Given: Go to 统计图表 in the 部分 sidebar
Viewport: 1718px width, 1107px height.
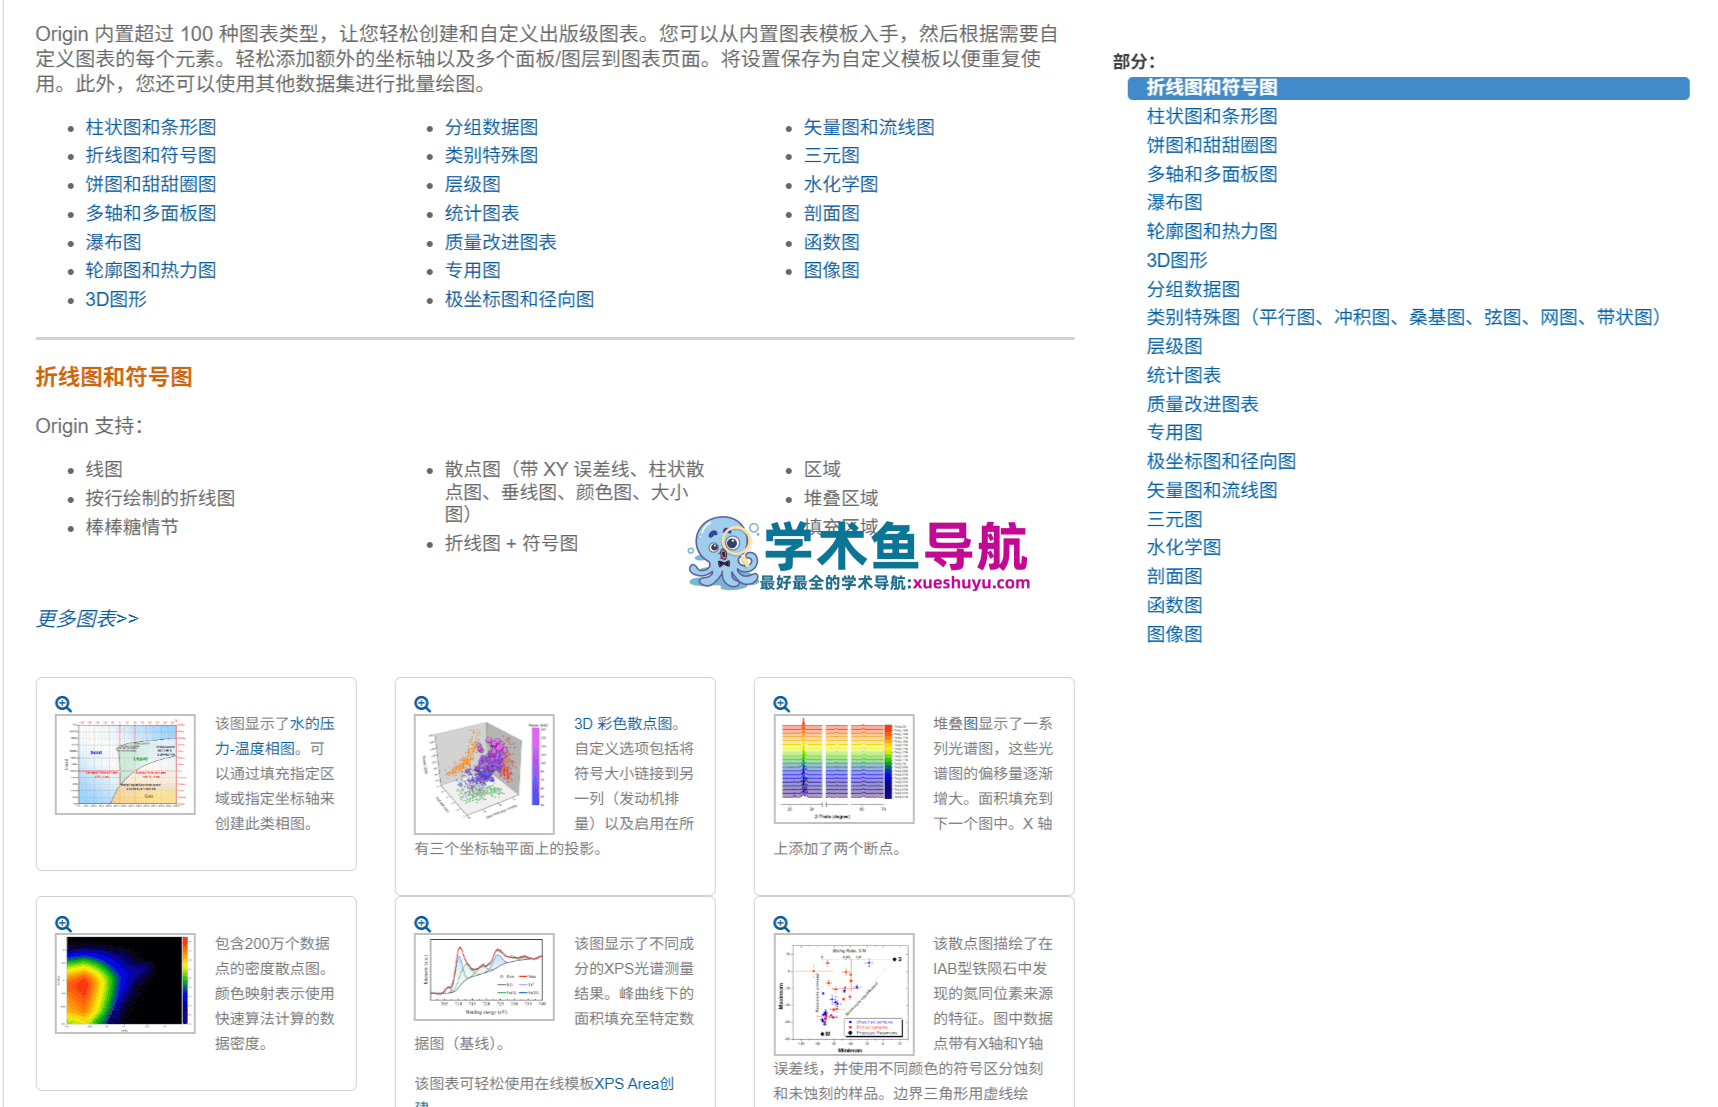Looking at the screenshot, I should 1184,376.
